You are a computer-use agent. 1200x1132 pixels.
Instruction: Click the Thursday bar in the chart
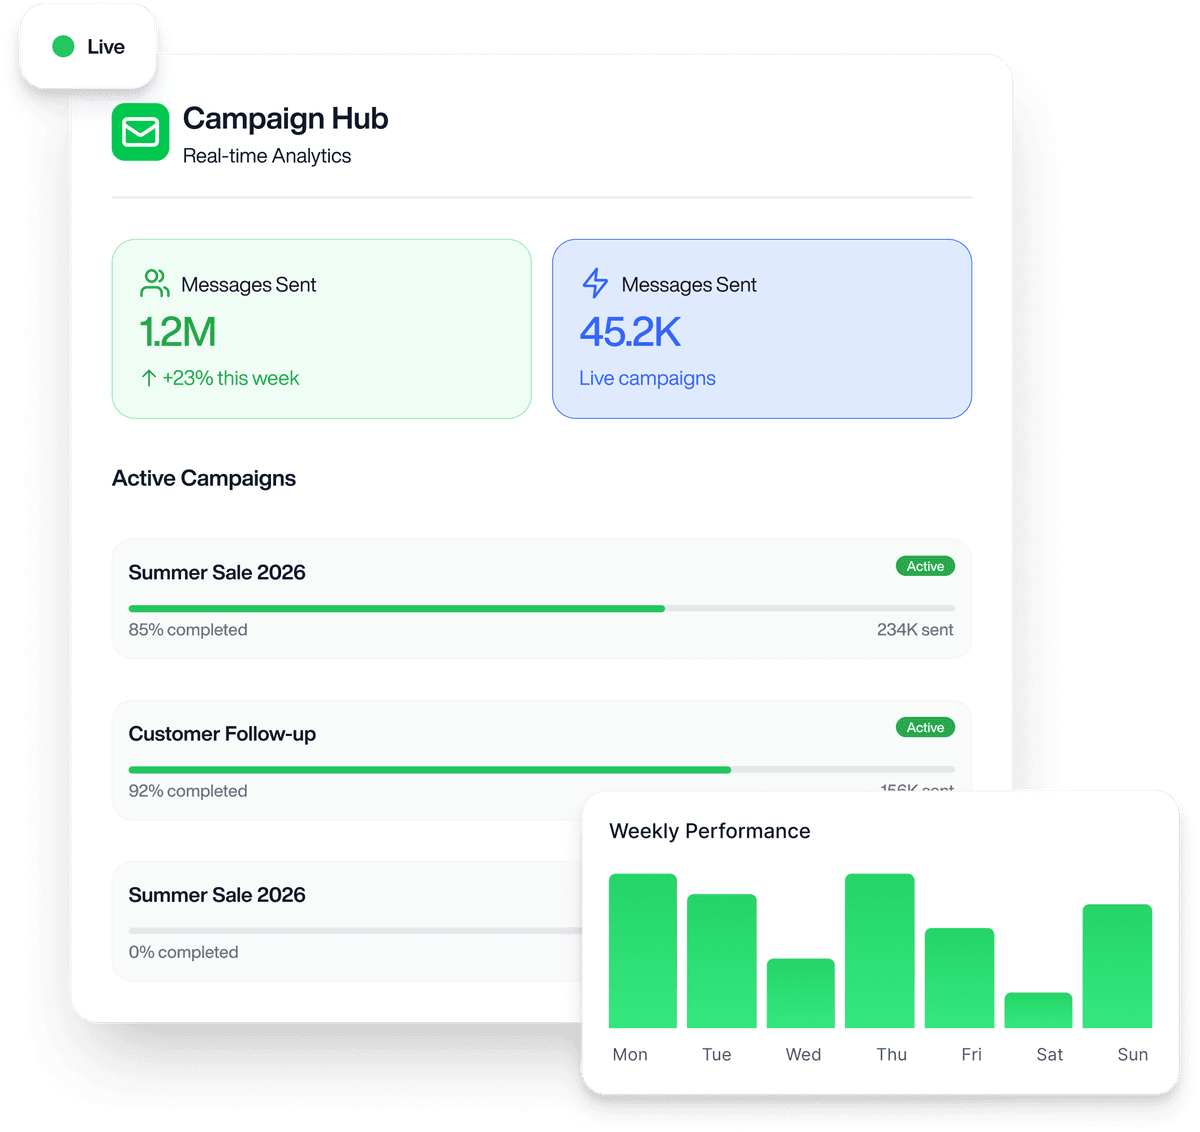pos(879,950)
